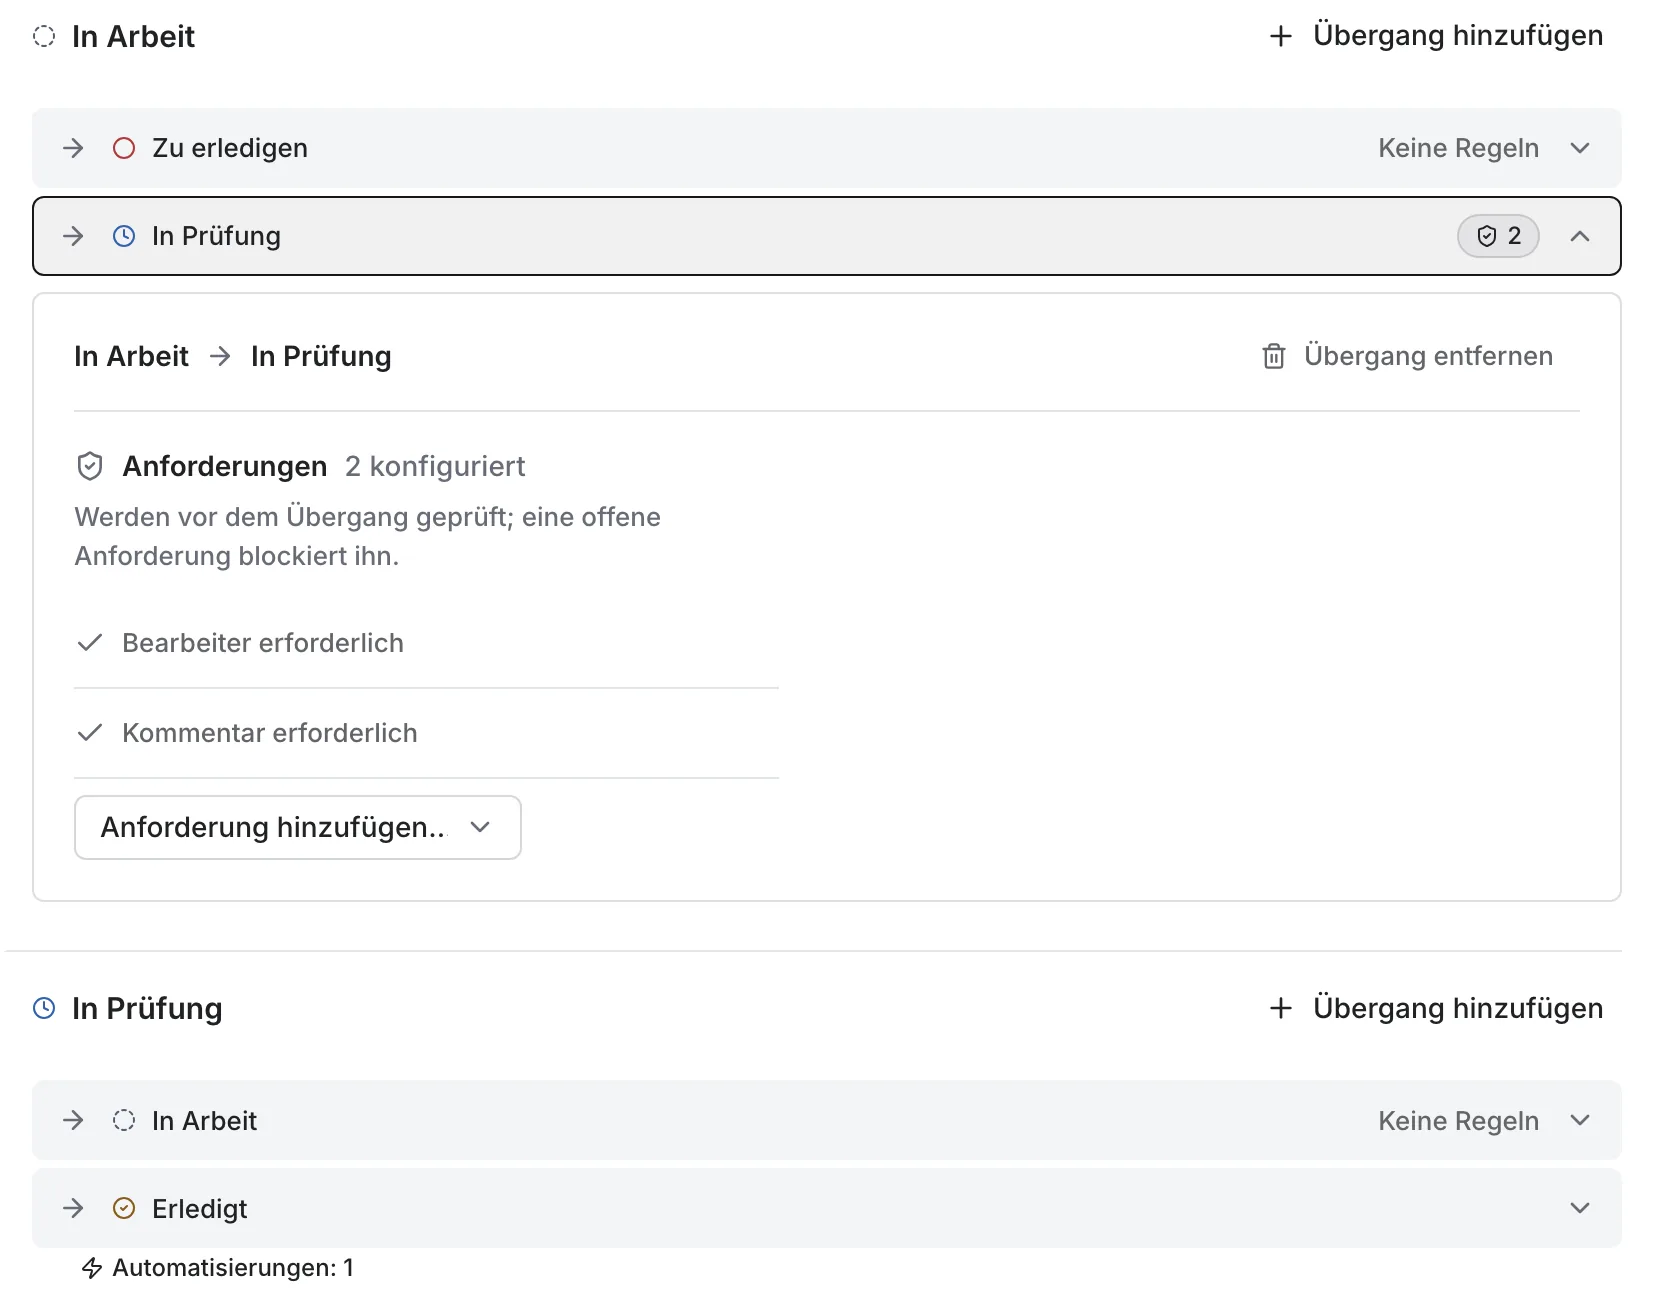
Task: Click the red circle Zu erledigen status icon
Action: [x=124, y=148]
